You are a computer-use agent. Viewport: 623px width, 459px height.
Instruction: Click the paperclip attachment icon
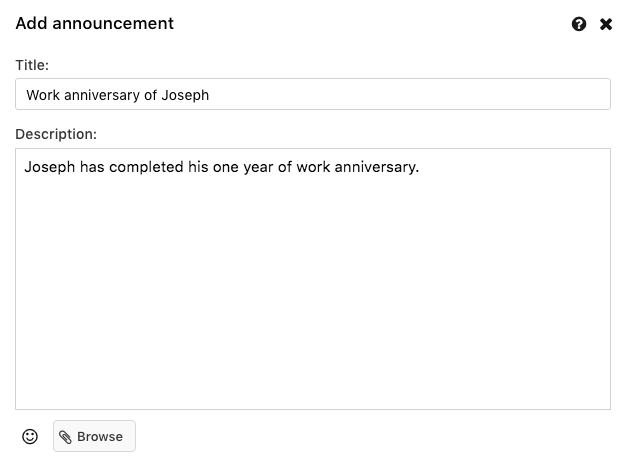pyautogui.click(x=65, y=437)
